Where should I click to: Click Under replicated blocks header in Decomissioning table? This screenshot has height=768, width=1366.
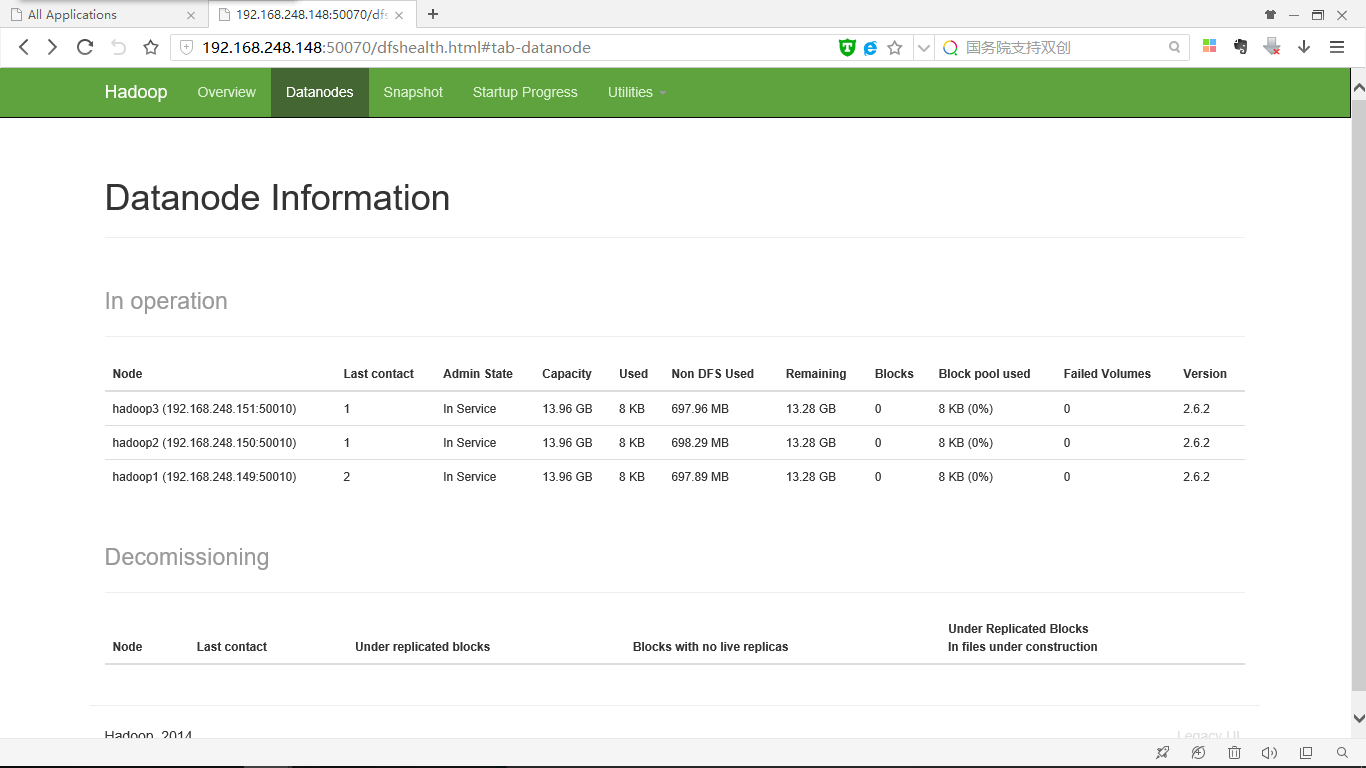point(423,647)
